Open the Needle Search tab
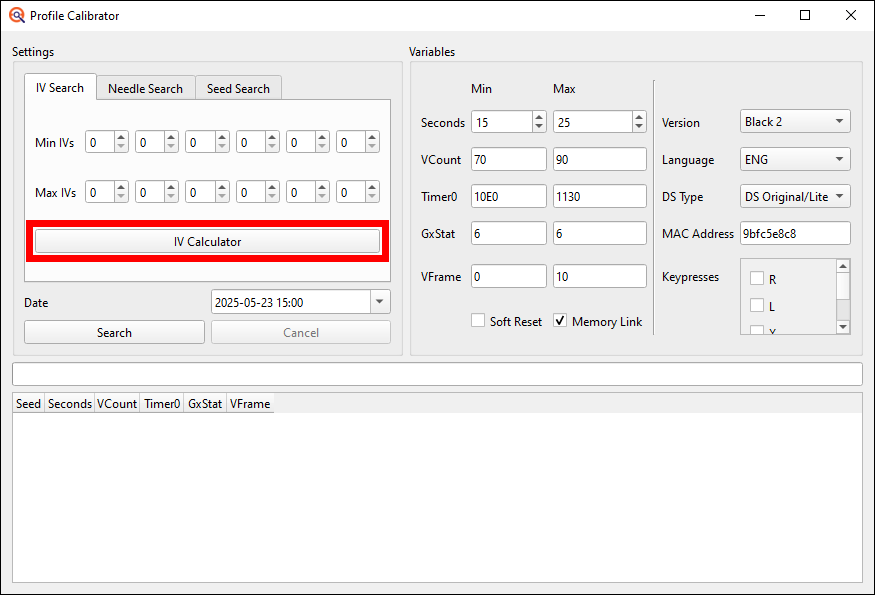875x595 pixels. 146,88
